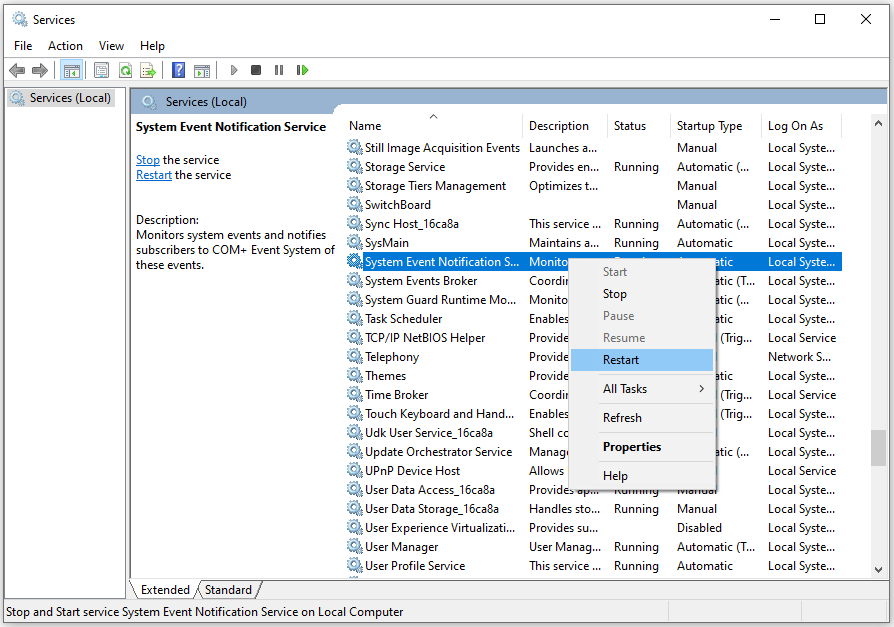Open Properties from the context menu
Image resolution: width=894 pixels, height=627 pixels.
point(642,447)
